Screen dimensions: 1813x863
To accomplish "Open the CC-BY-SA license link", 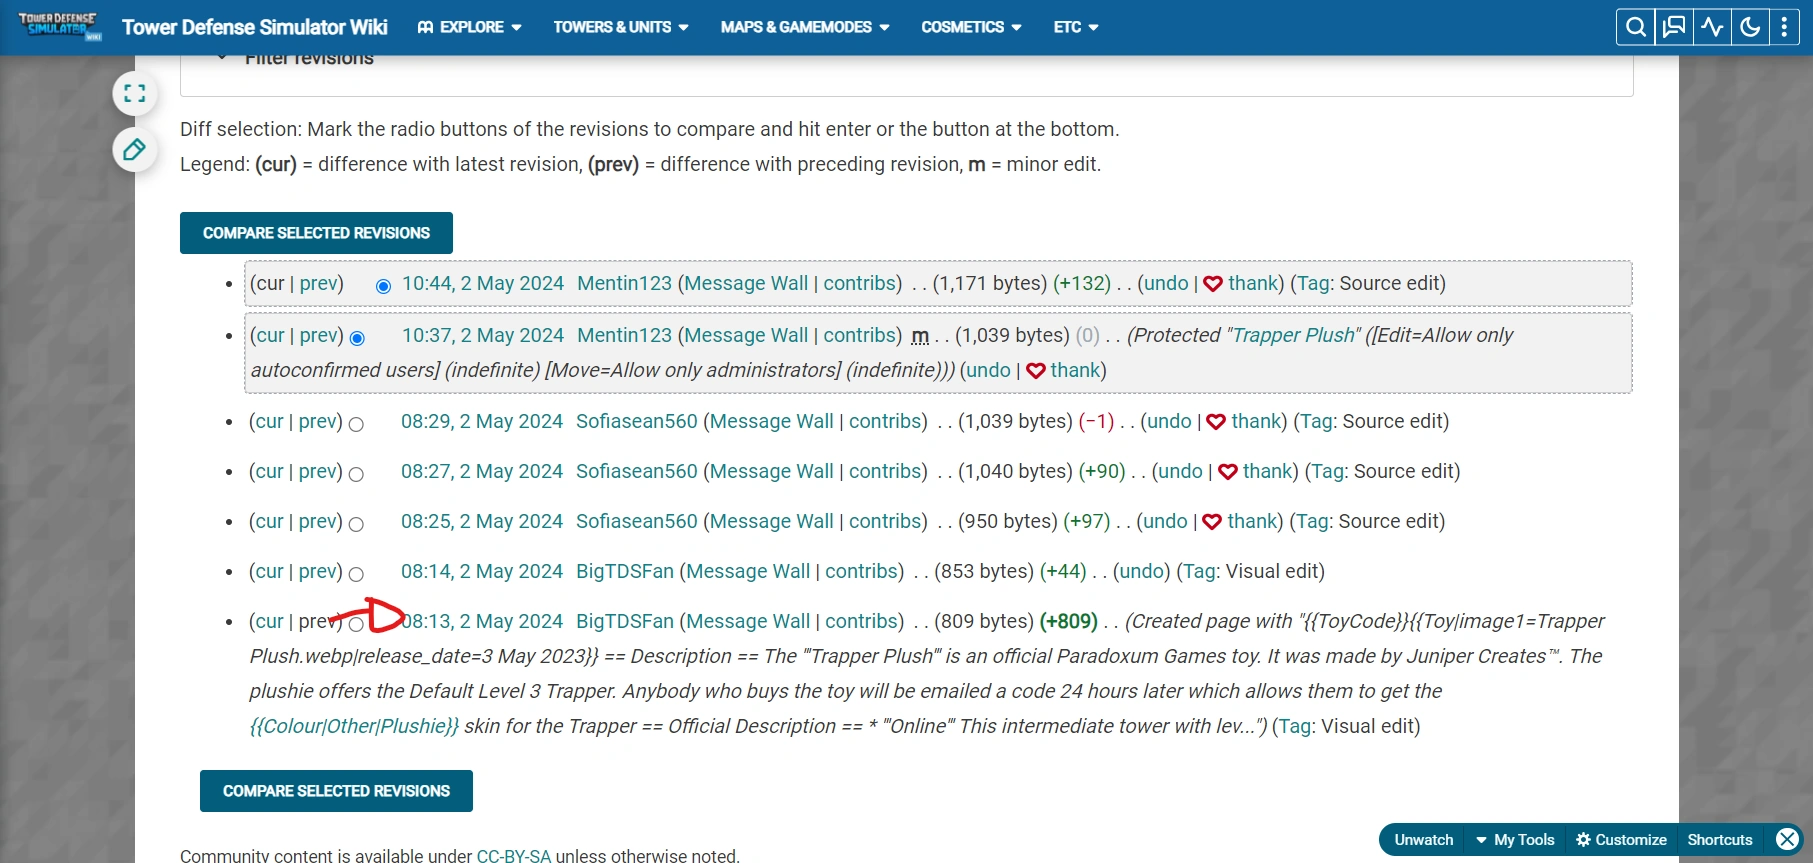I will 514,856.
